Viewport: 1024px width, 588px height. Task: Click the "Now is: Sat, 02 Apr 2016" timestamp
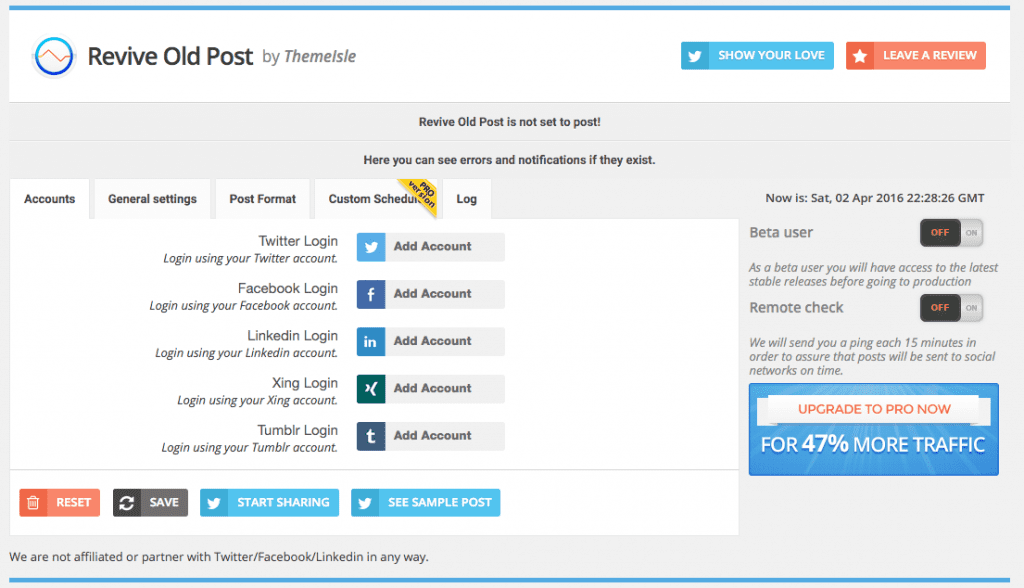[x=875, y=198]
